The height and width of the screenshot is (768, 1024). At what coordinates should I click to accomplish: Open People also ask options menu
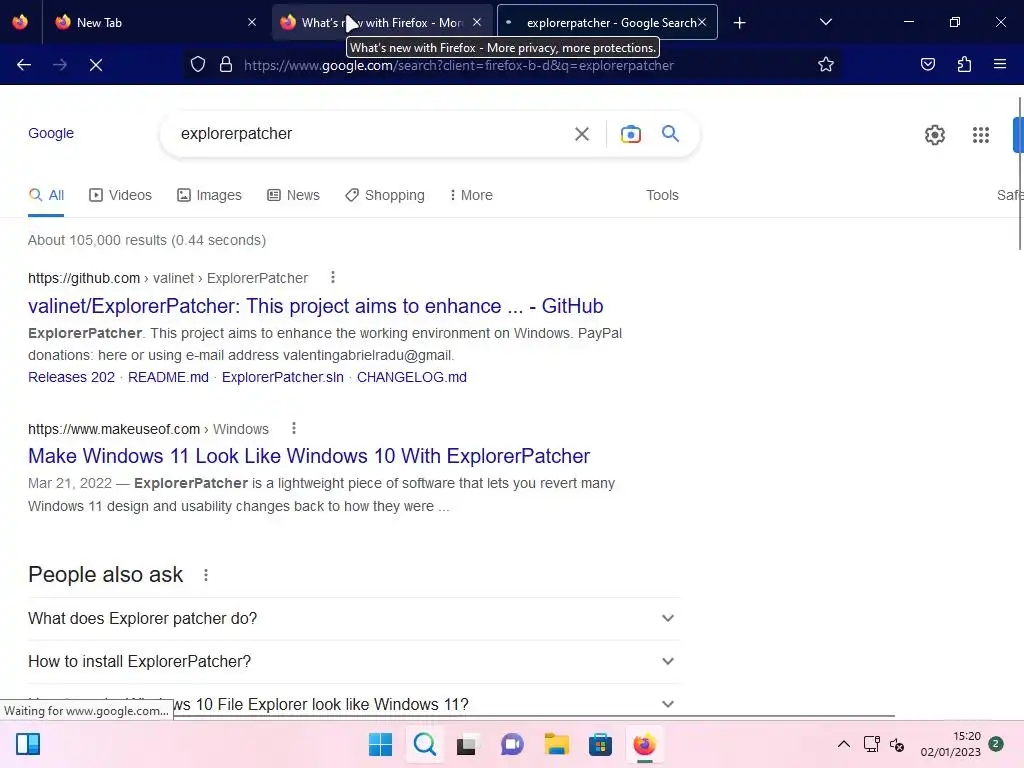pos(206,575)
